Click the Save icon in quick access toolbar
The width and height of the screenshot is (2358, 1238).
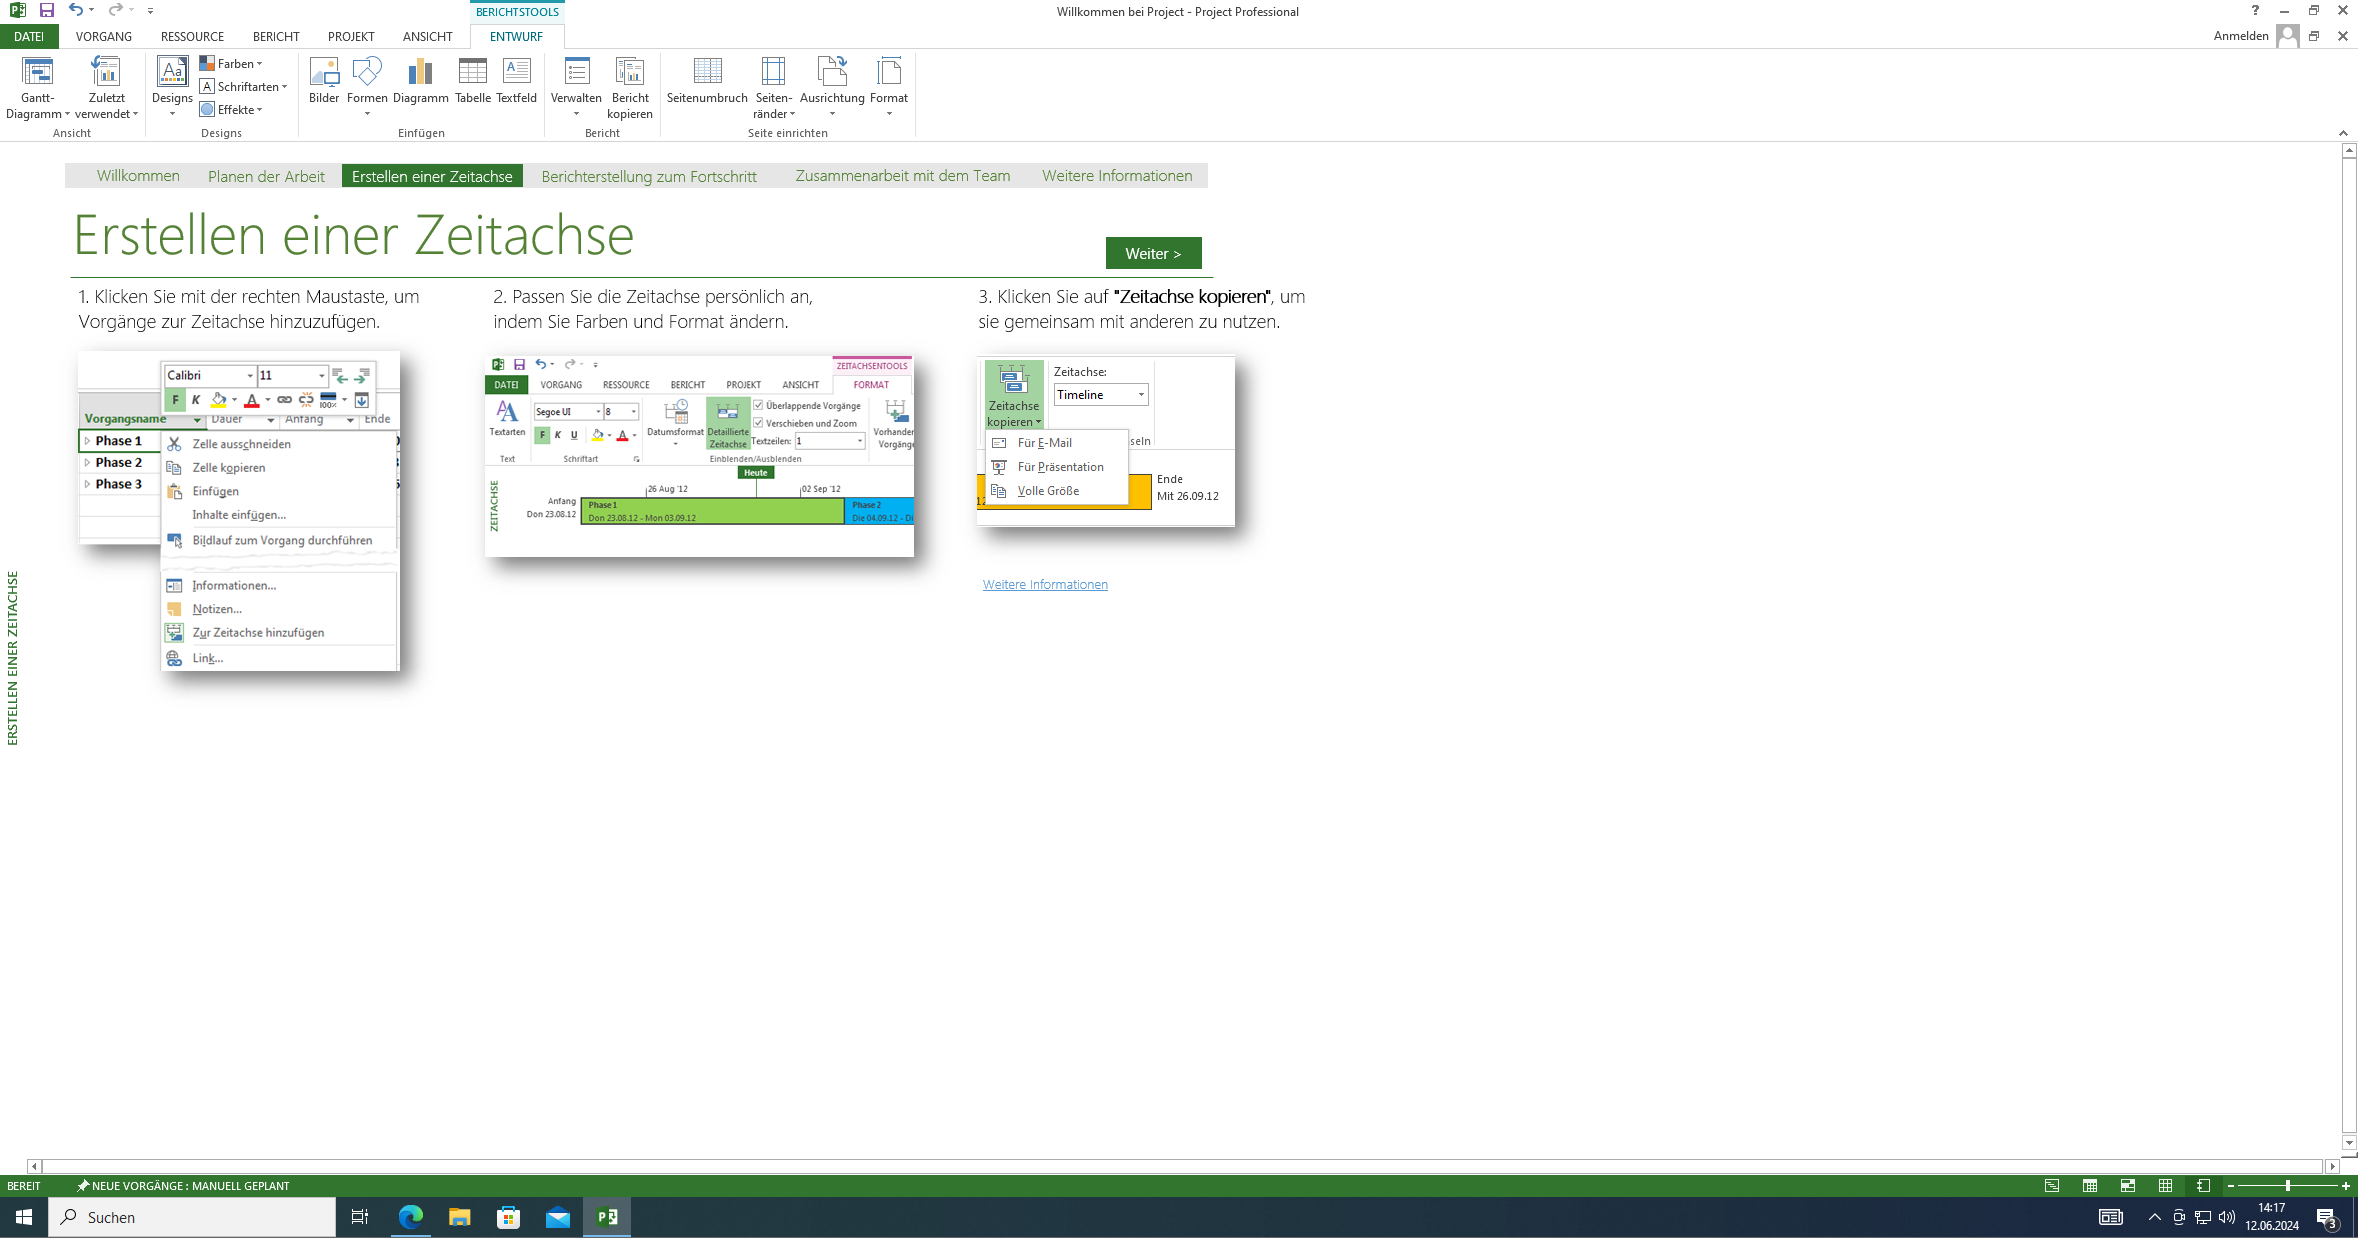coord(46,10)
